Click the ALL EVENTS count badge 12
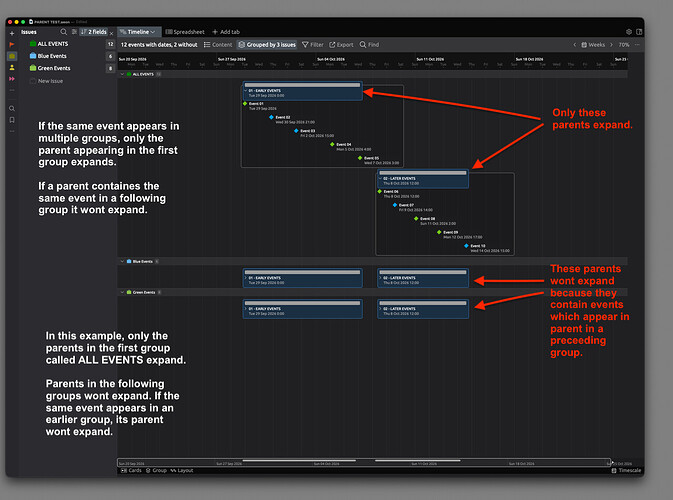 tap(110, 44)
